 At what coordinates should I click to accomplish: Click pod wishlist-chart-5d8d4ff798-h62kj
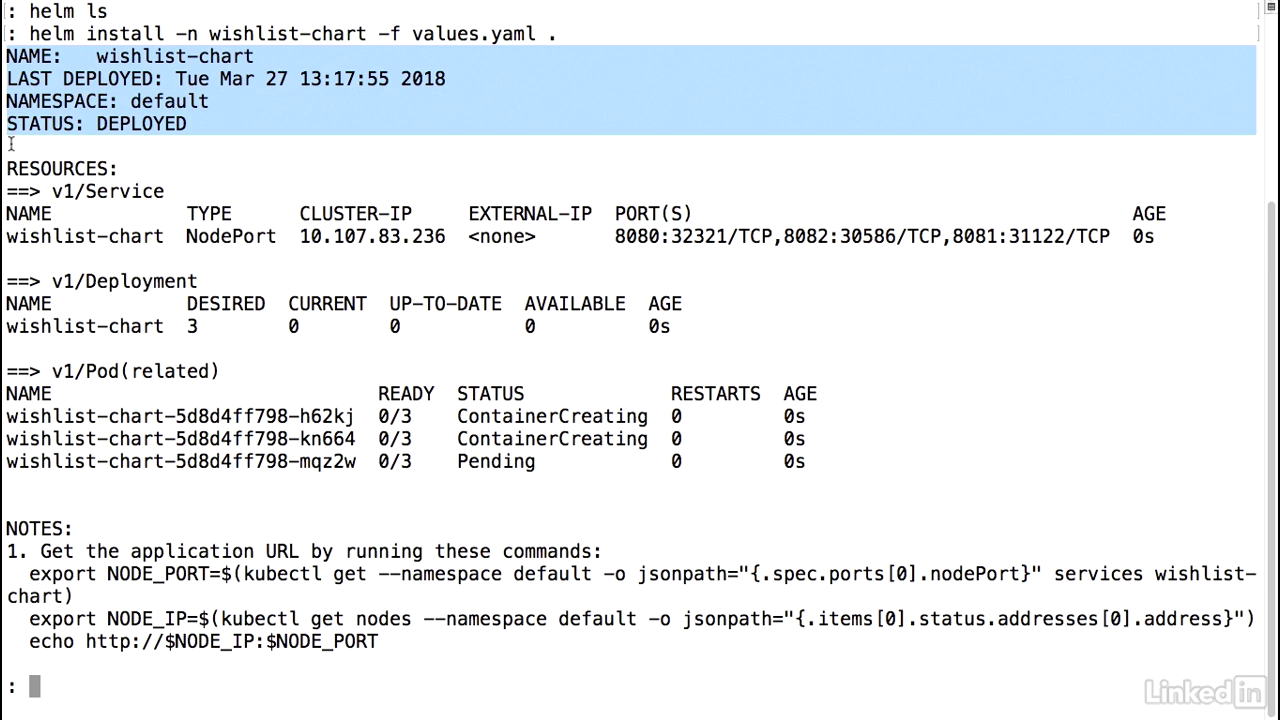coord(180,417)
